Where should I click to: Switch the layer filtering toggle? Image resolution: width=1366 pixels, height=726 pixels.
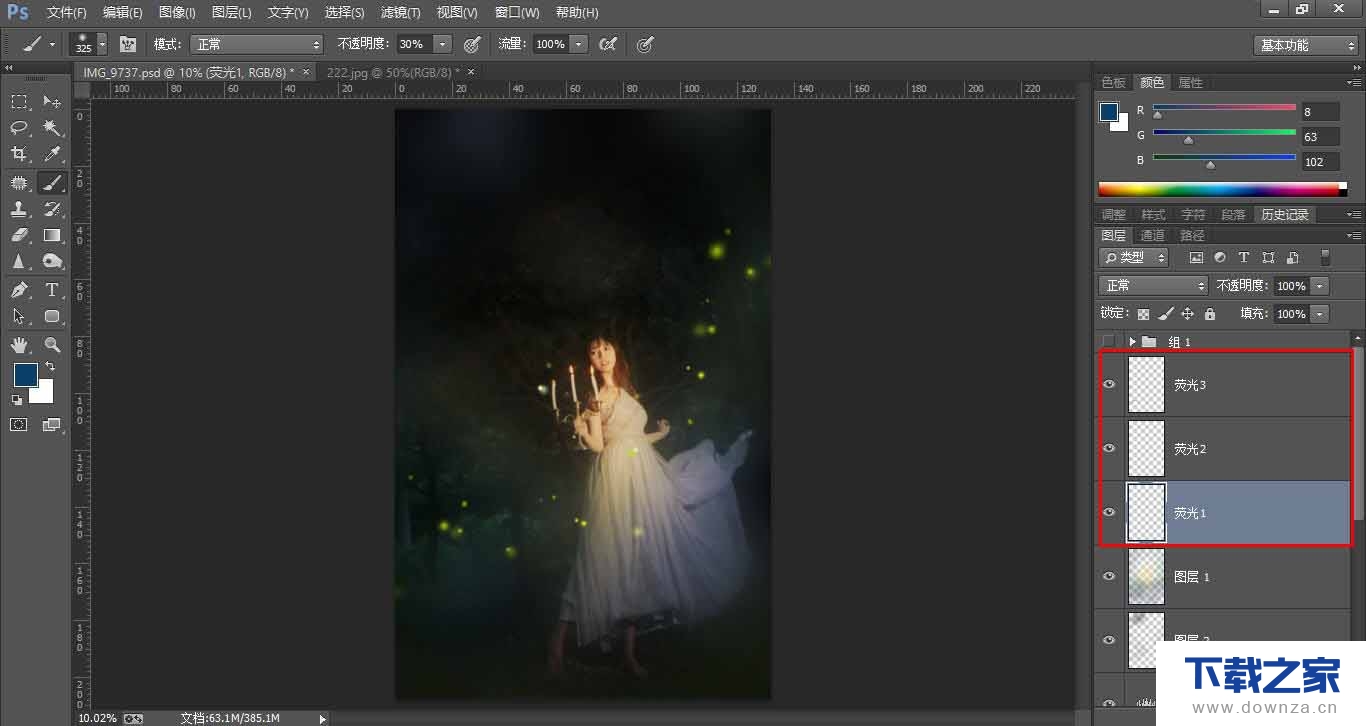pyautogui.click(x=1326, y=257)
